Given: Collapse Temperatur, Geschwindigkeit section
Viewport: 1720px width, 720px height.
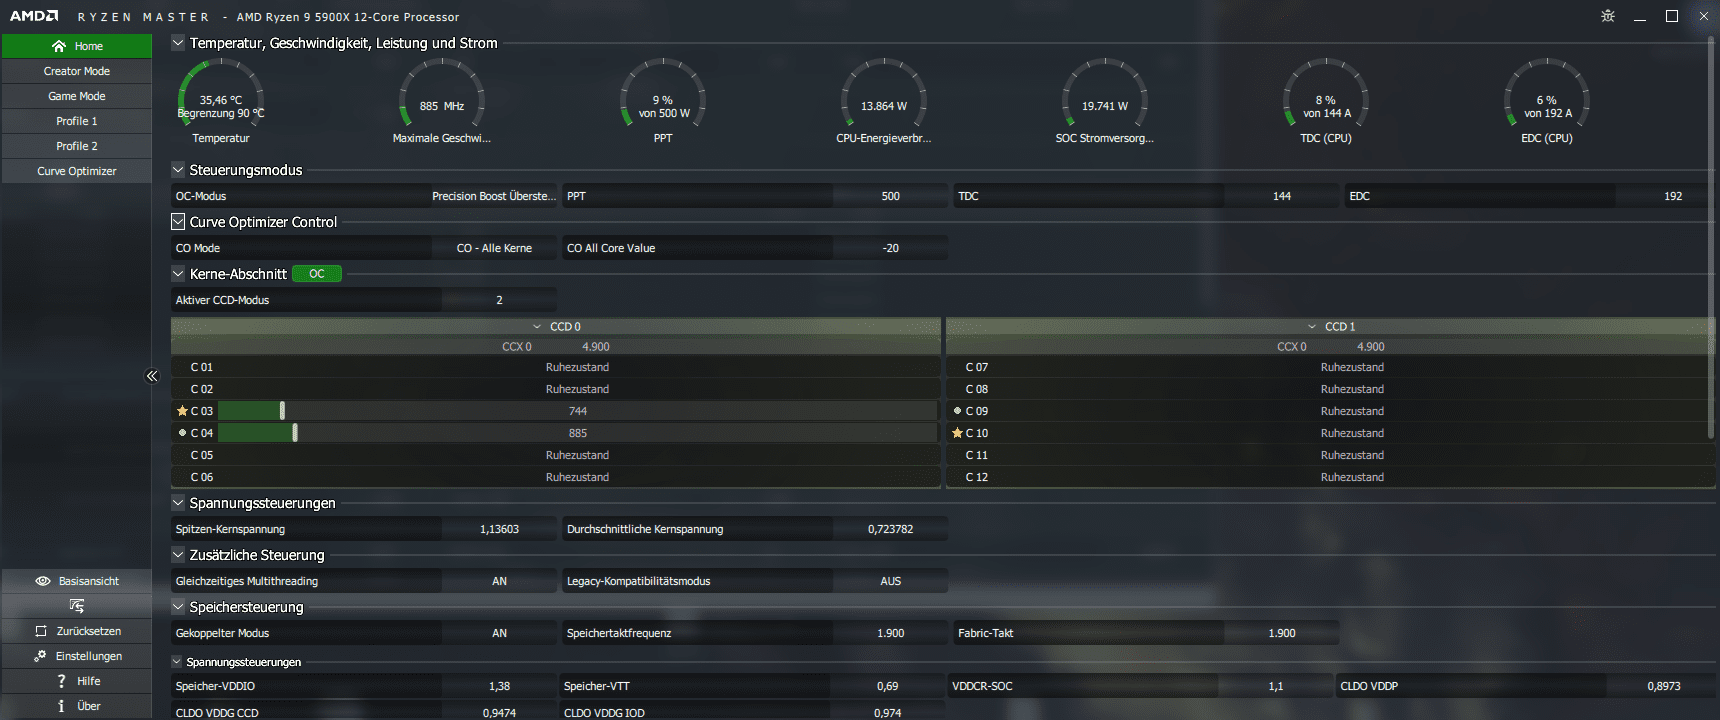Looking at the screenshot, I should (x=178, y=43).
